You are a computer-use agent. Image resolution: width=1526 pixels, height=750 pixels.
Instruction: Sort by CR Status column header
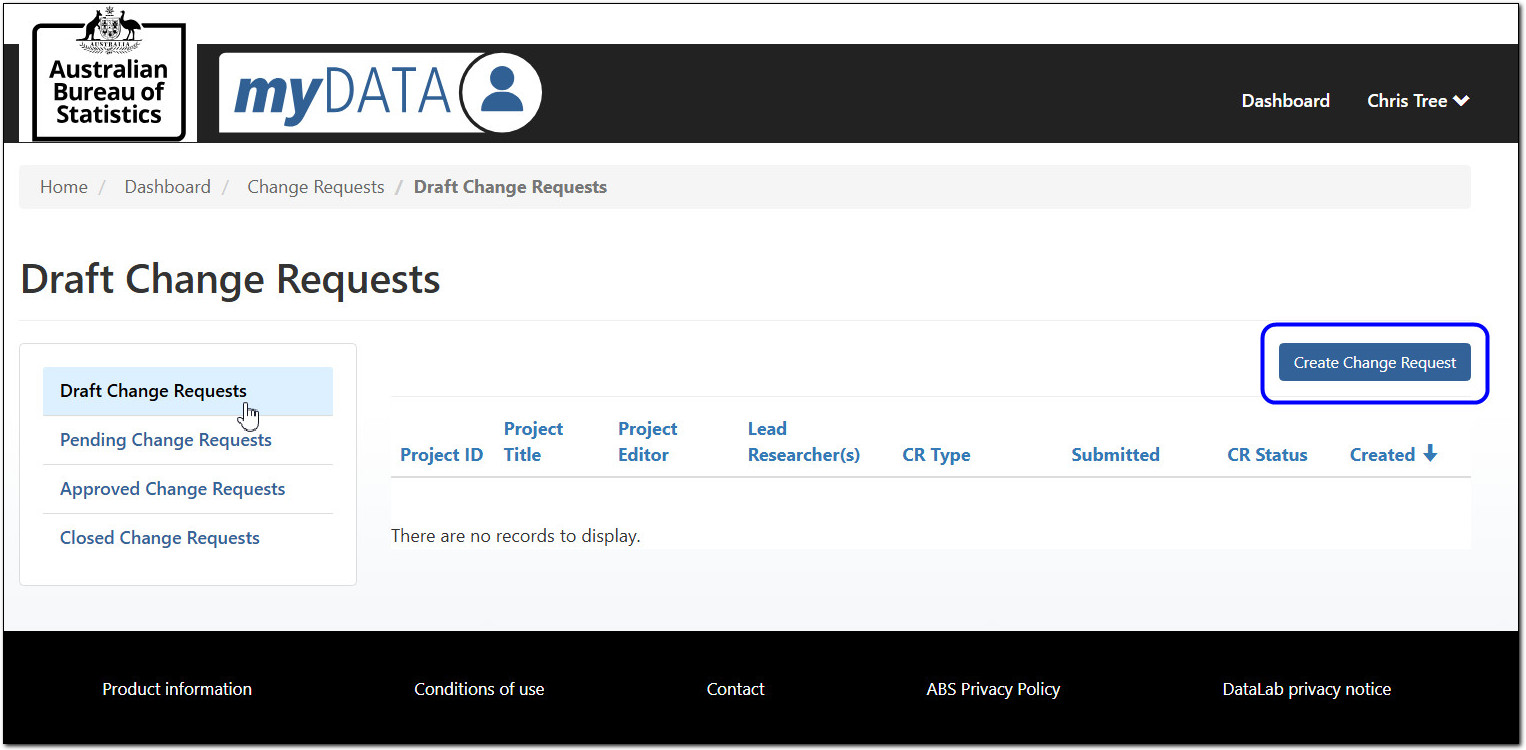click(x=1267, y=455)
